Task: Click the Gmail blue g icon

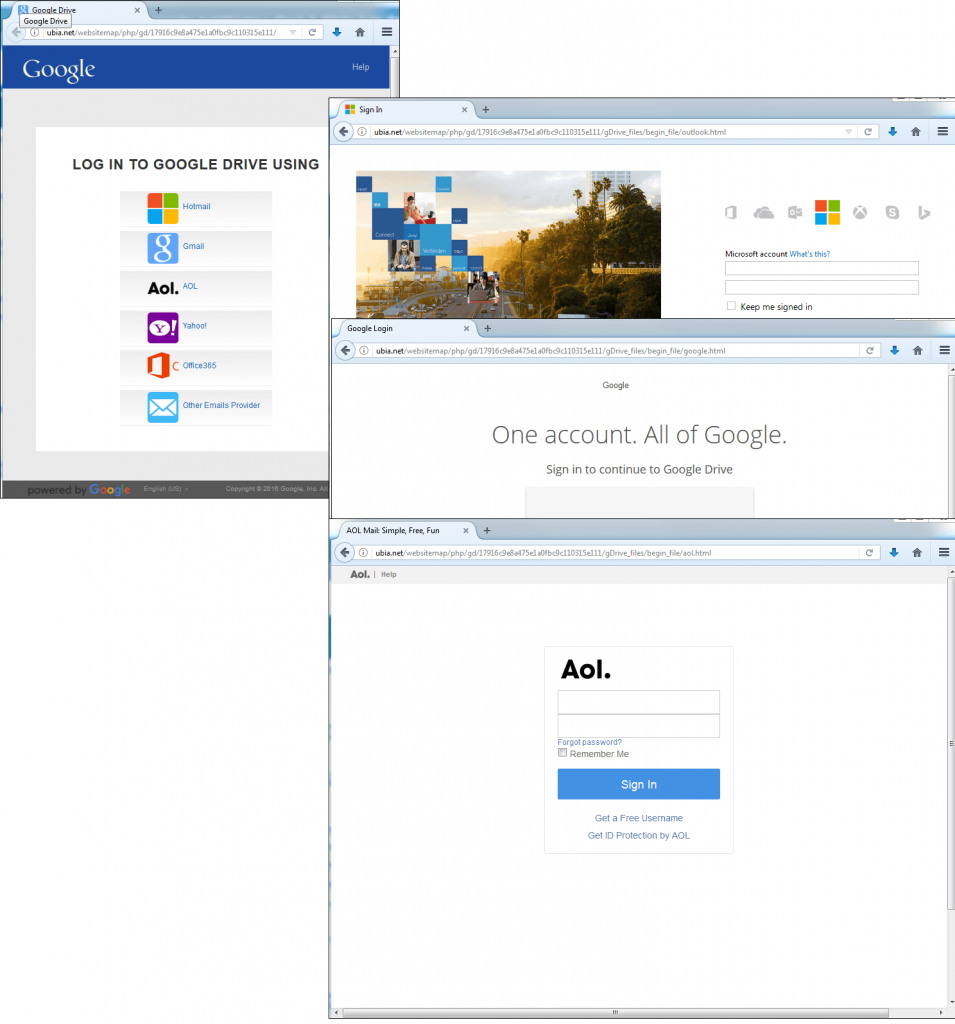Action: (163, 248)
